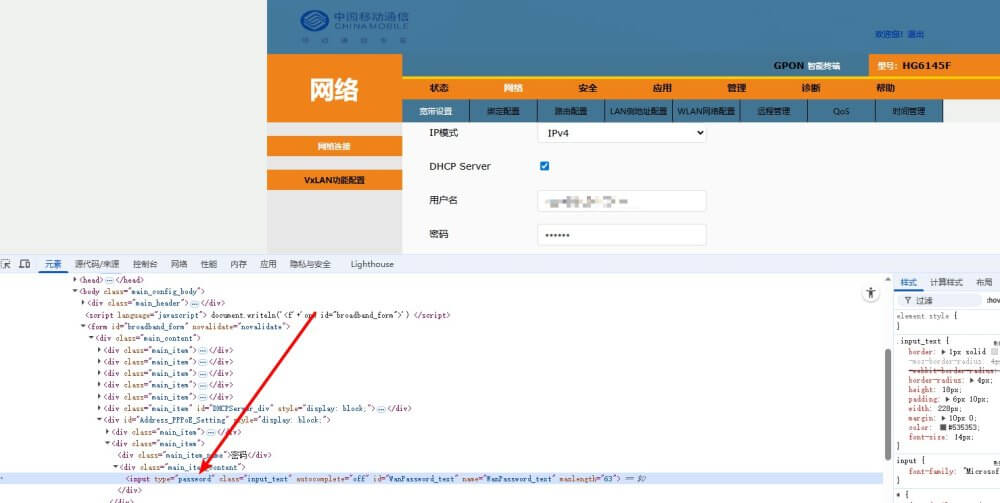Open the router 状态 menu

point(439,88)
